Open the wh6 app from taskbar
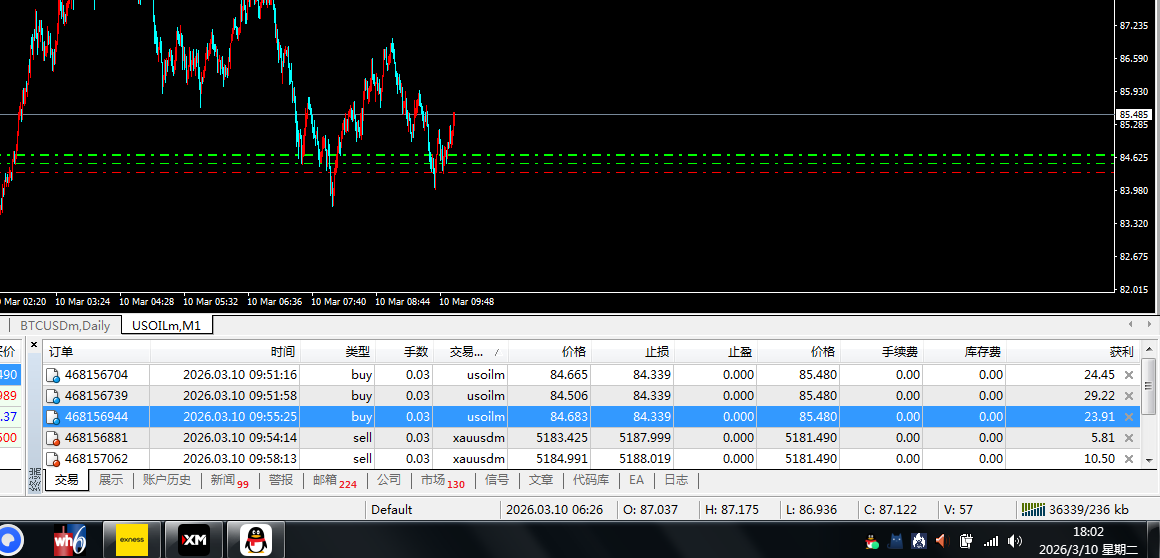The width and height of the screenshot is (1160, 558). (x=72, y=540)
